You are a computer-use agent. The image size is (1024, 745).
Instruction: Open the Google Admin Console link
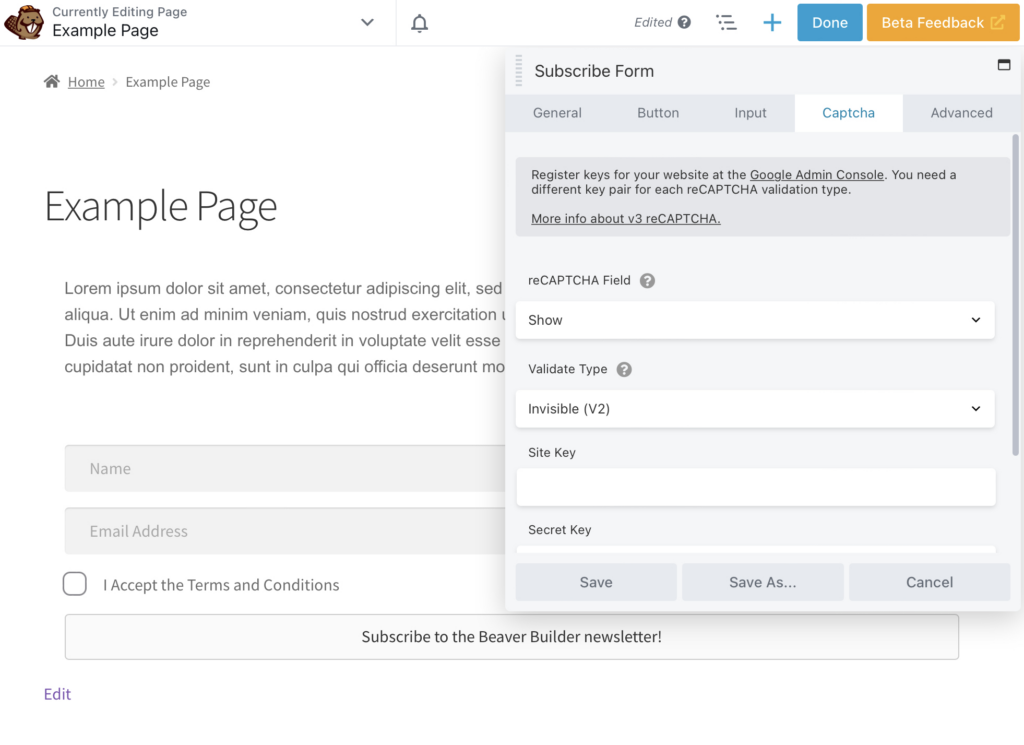817,175
